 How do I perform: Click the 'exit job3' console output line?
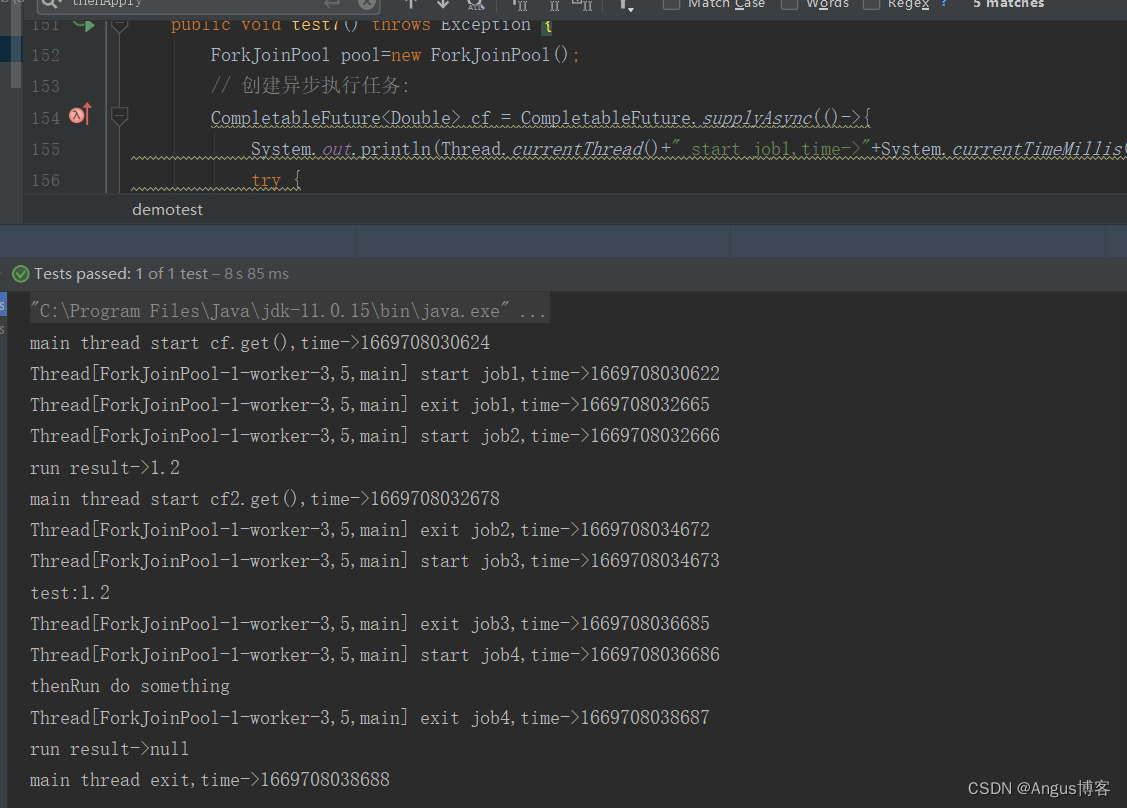click(369, 623)
